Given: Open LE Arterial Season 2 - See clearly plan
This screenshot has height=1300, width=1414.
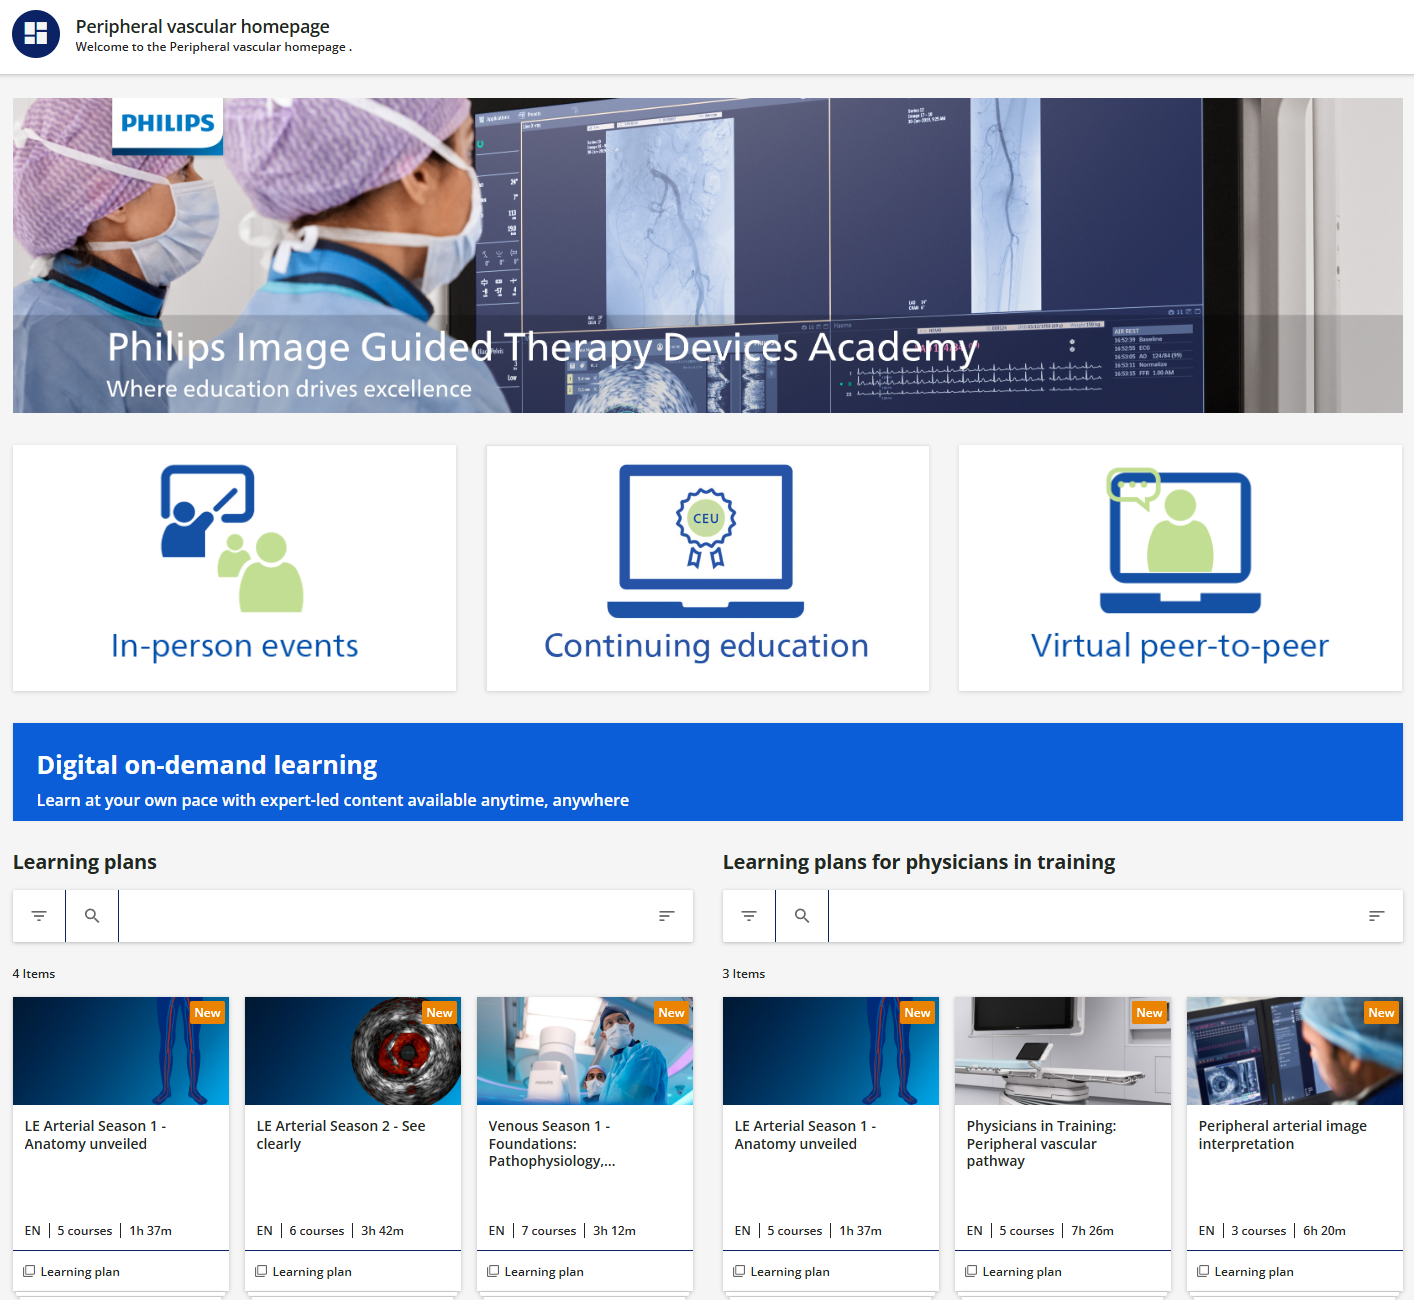Looking at the screenshot, I should click(341, 1135).
